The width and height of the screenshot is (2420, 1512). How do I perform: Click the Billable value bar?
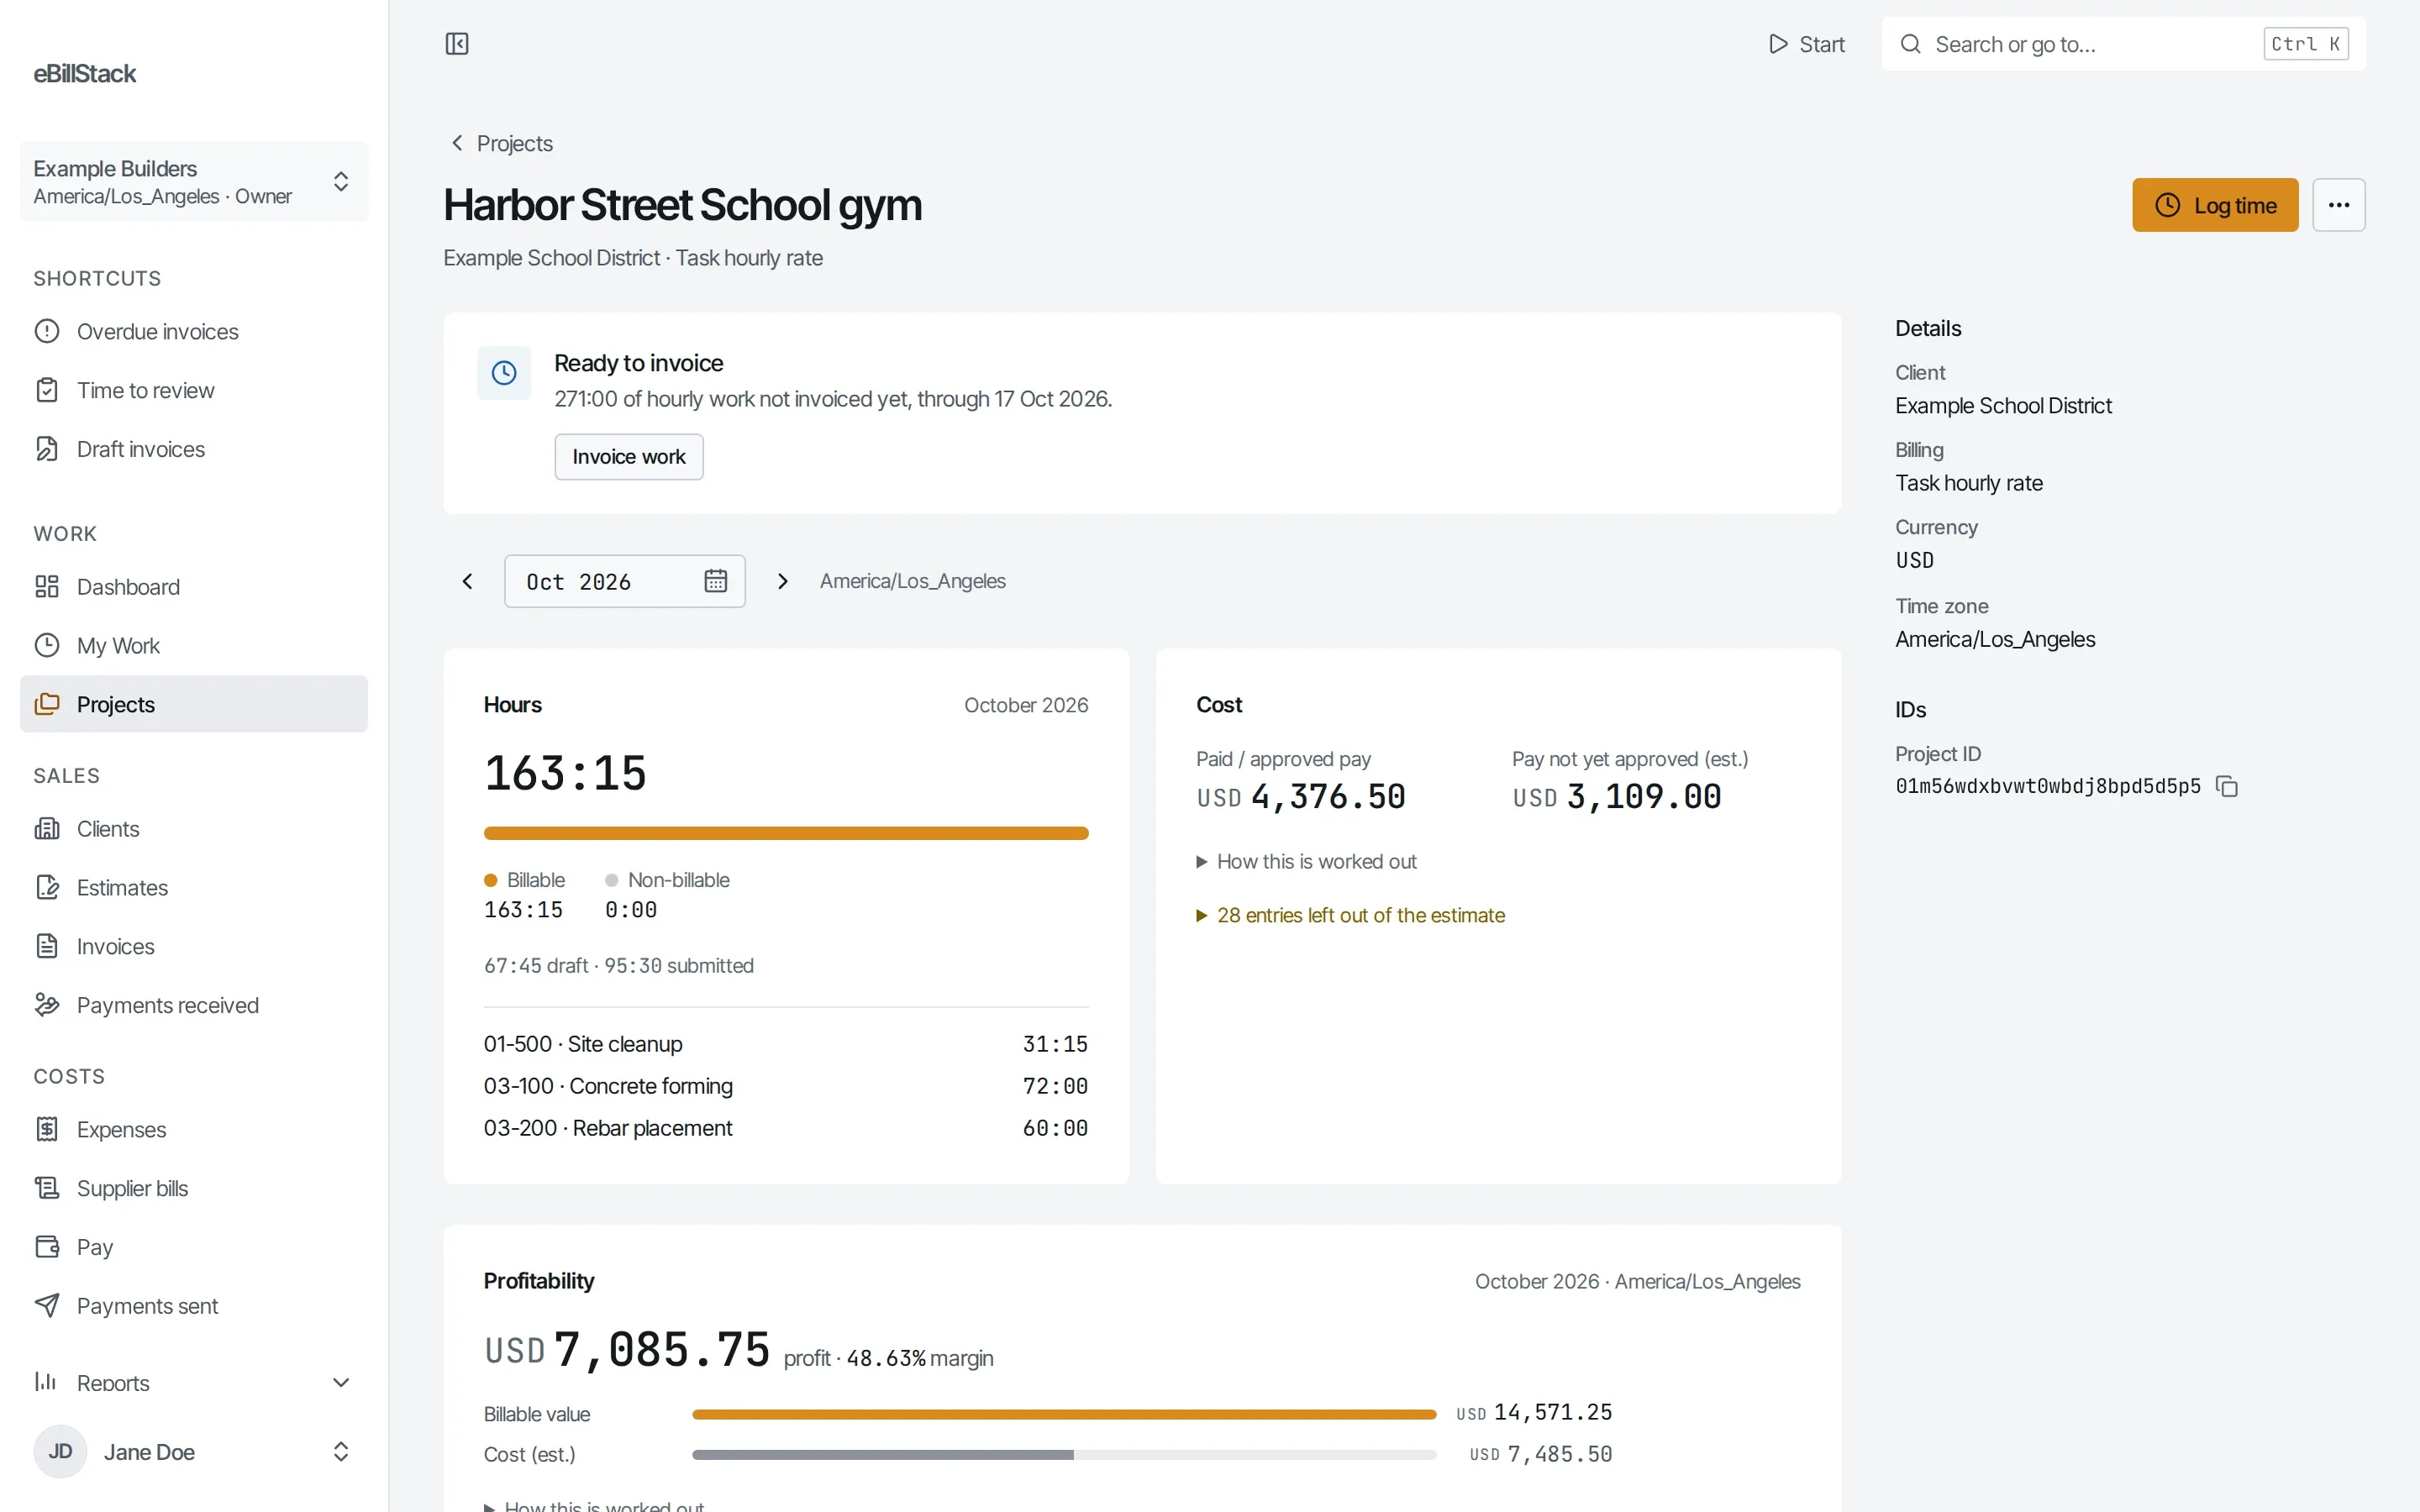[1064, 1414]
